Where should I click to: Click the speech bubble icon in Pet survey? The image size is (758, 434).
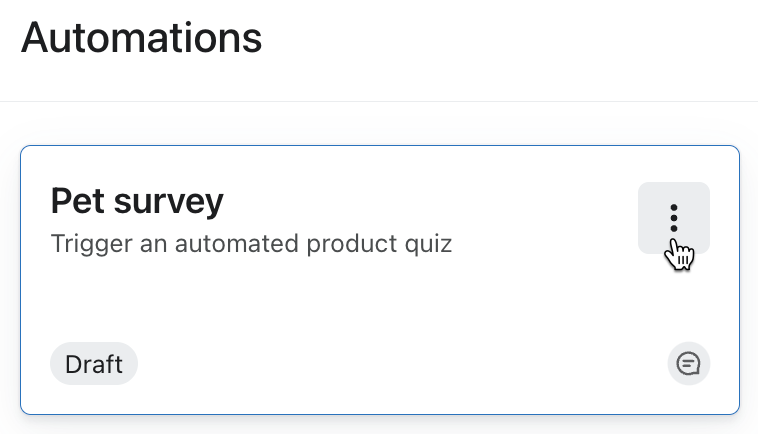coord(688,364)
